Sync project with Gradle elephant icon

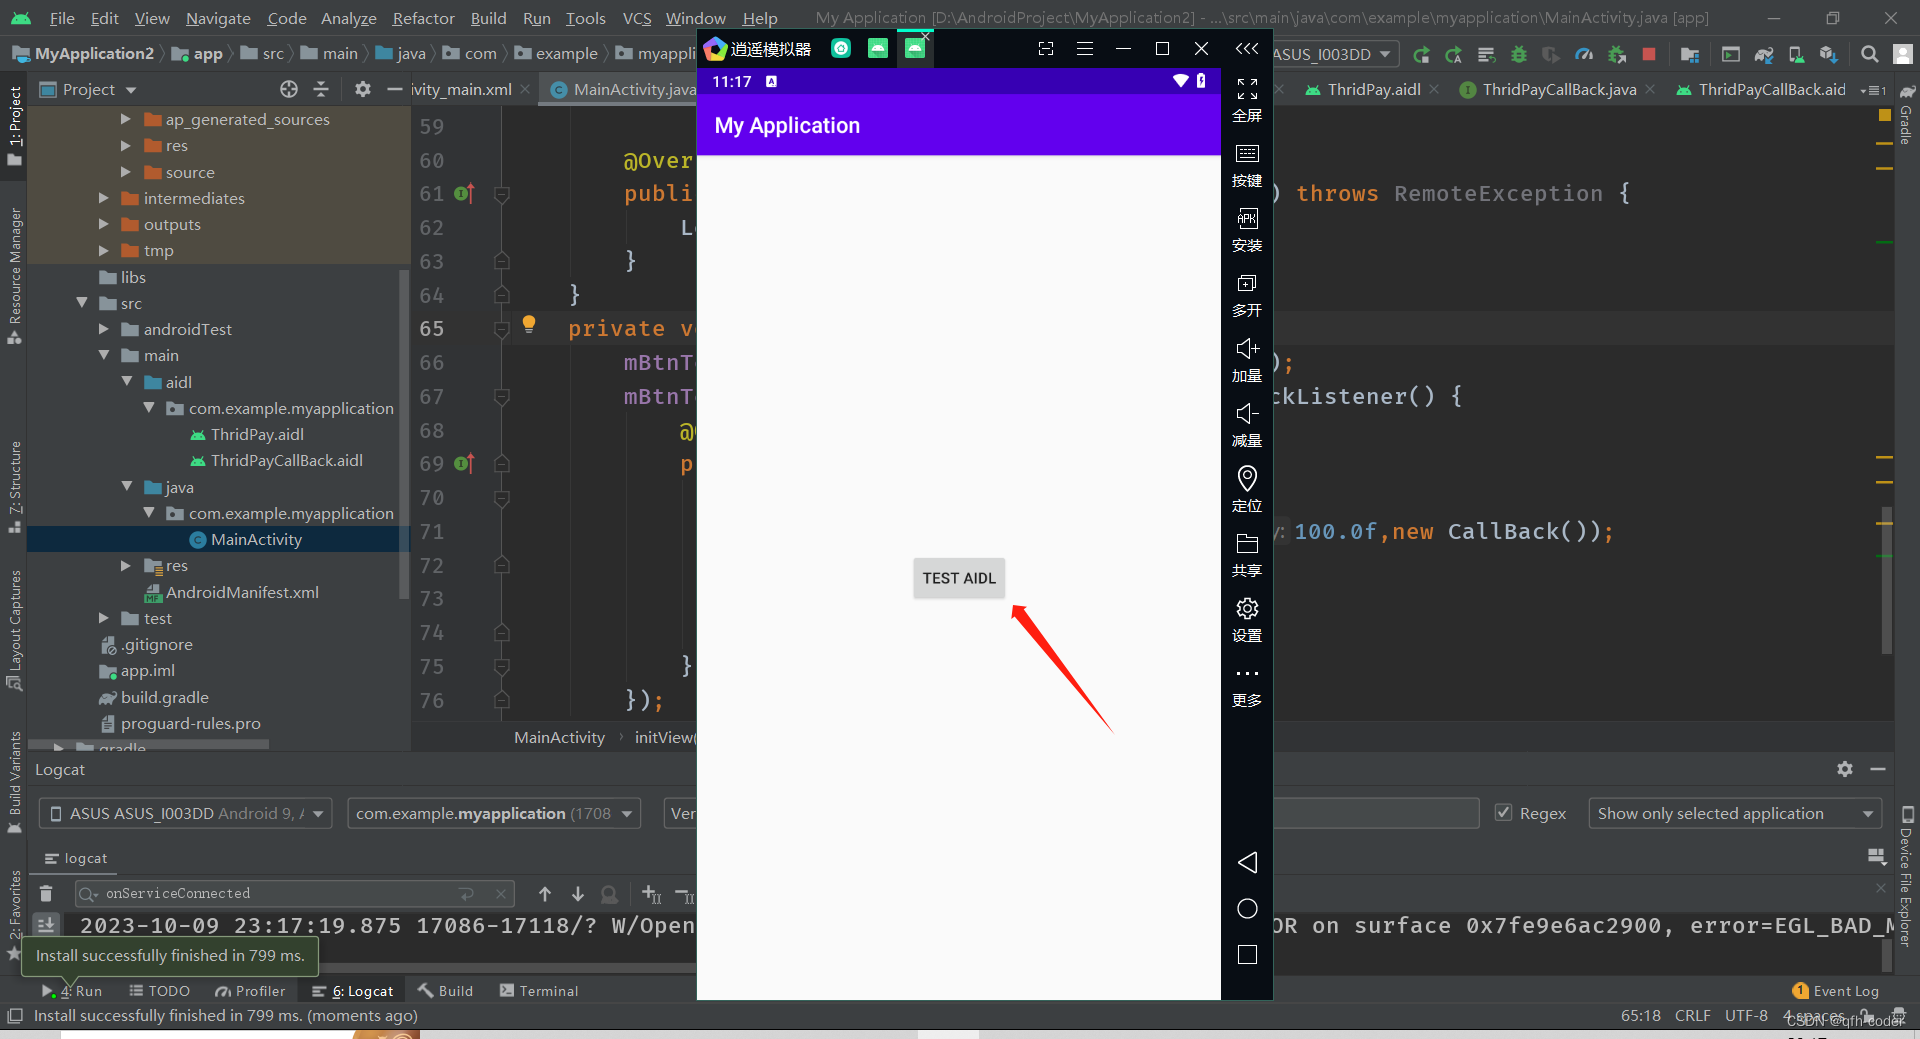[x=1764, y=55]
